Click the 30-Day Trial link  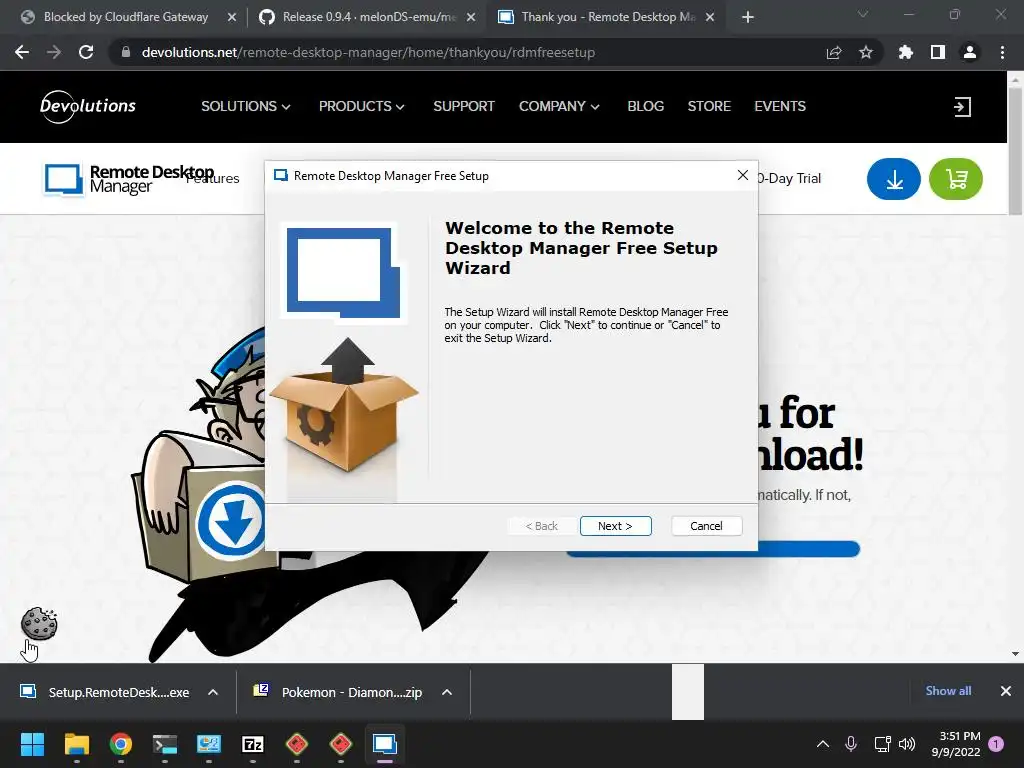point(789,178)
